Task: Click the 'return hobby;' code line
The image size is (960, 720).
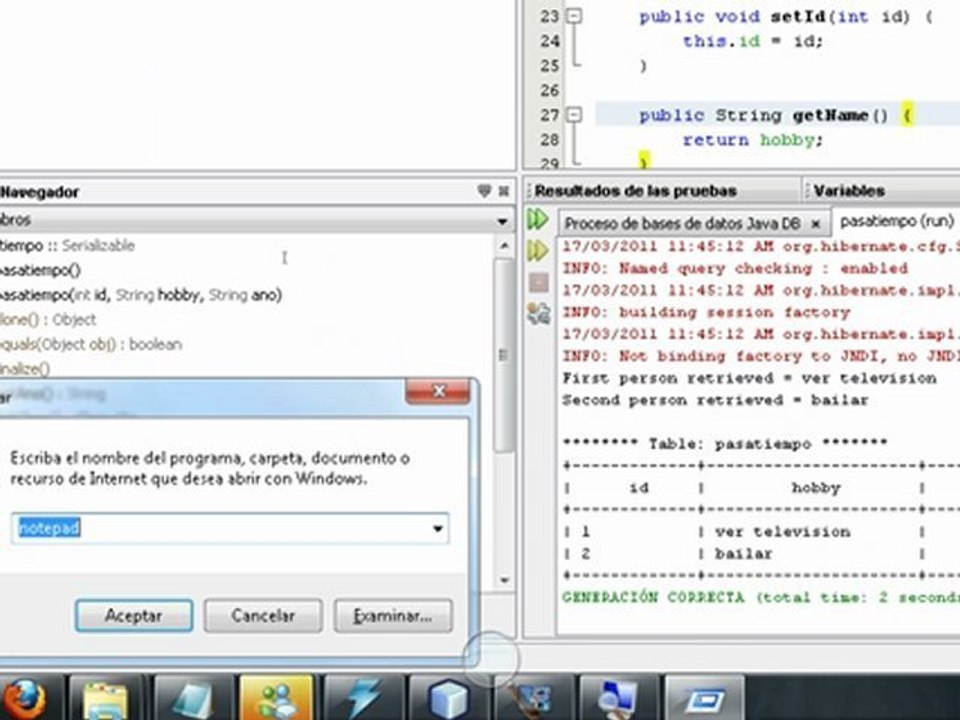Action: tap(752, 140)
